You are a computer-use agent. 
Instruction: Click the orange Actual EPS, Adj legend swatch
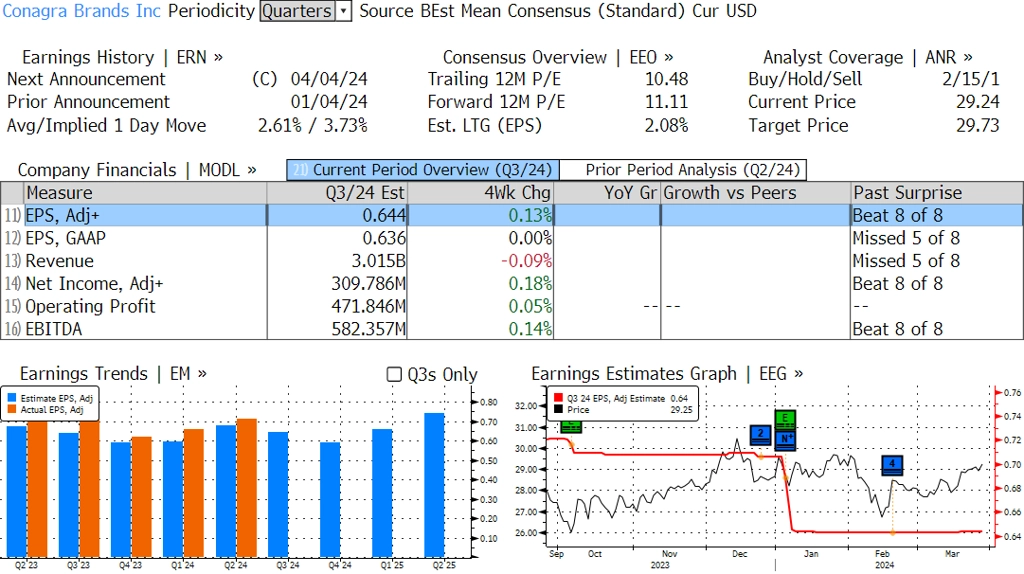coord(12,410)
